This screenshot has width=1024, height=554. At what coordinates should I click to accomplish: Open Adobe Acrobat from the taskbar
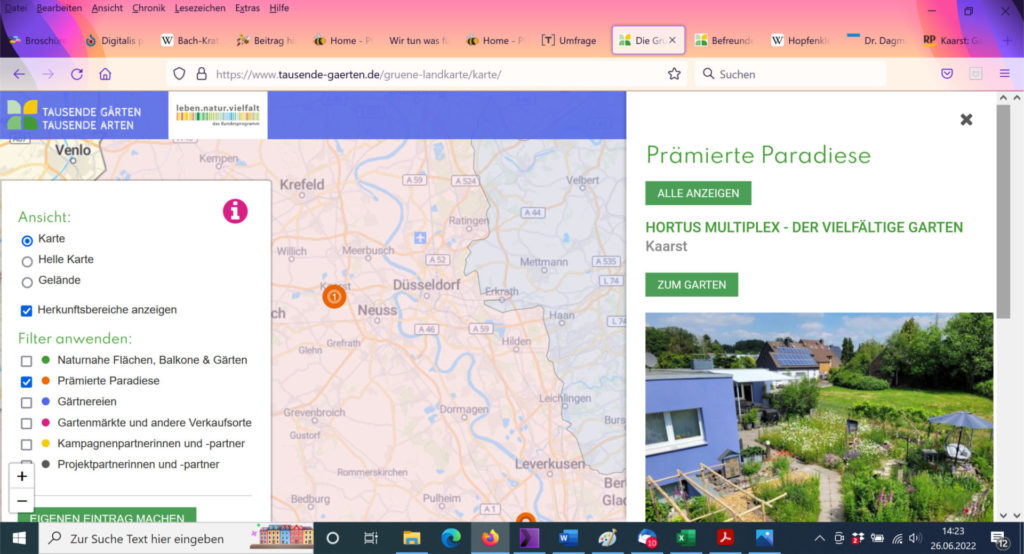(725, 538)
